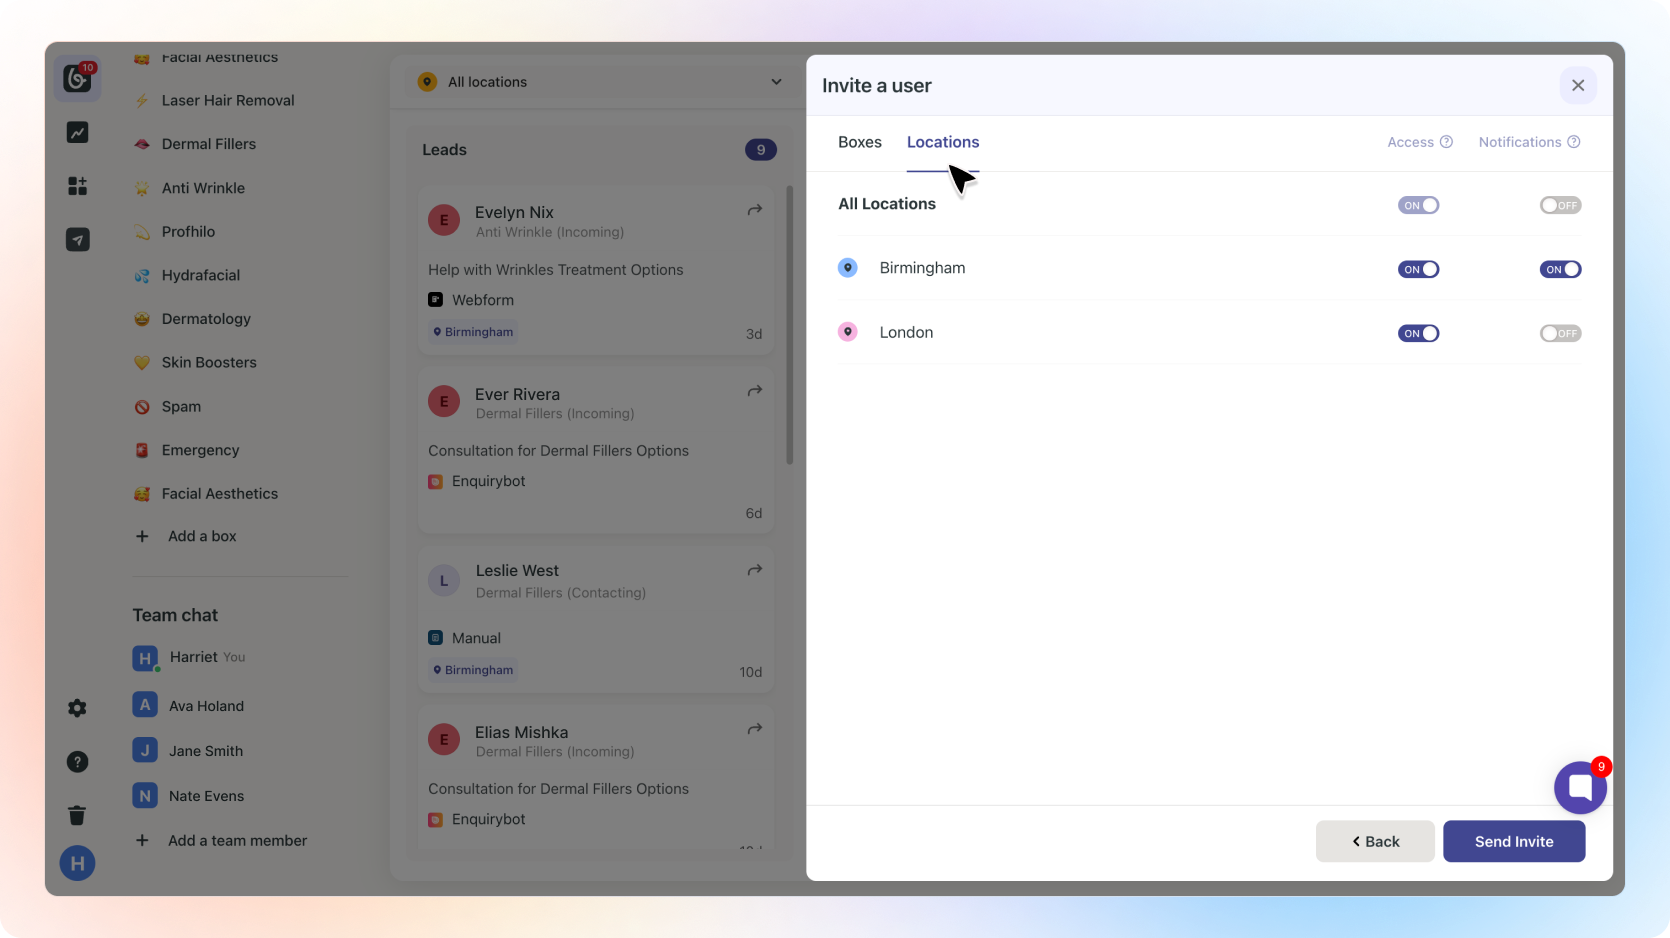Click the plus icon beside Add a box
Image resolution: width=1670 pixels, height=938 pixels.
tap(142, 537)
